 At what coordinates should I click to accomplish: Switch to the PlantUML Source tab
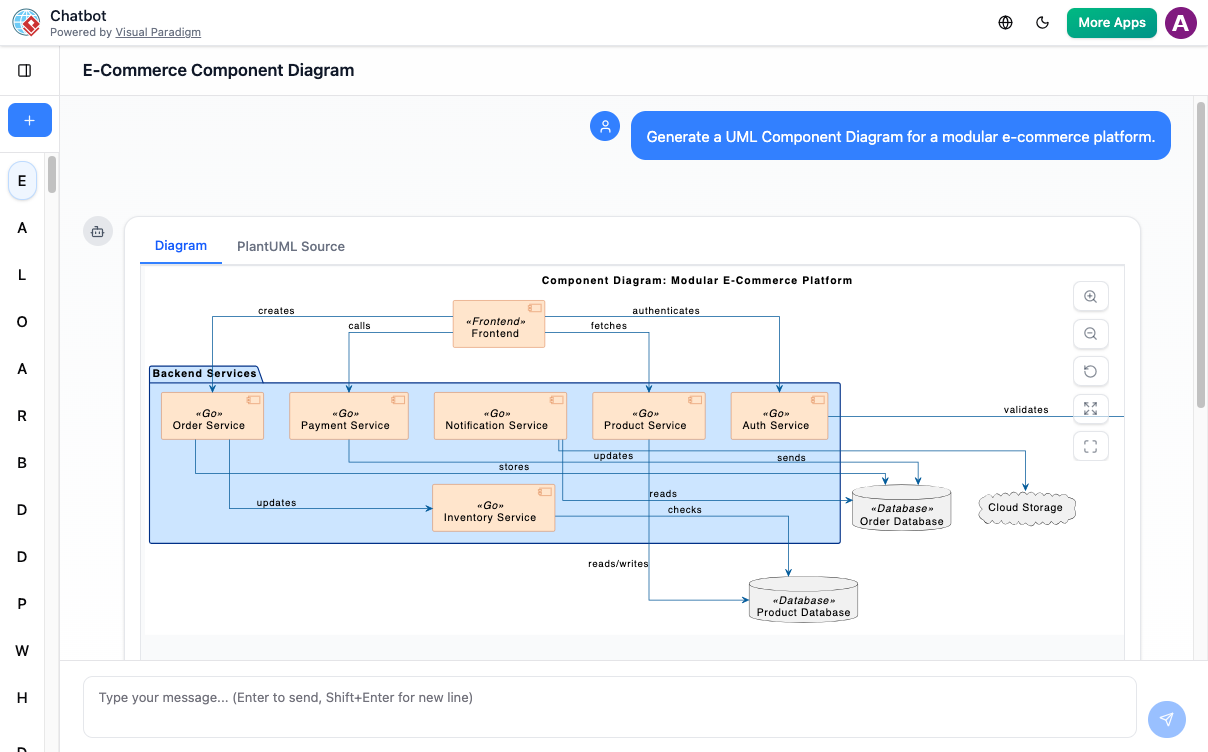tap(290, 246)
